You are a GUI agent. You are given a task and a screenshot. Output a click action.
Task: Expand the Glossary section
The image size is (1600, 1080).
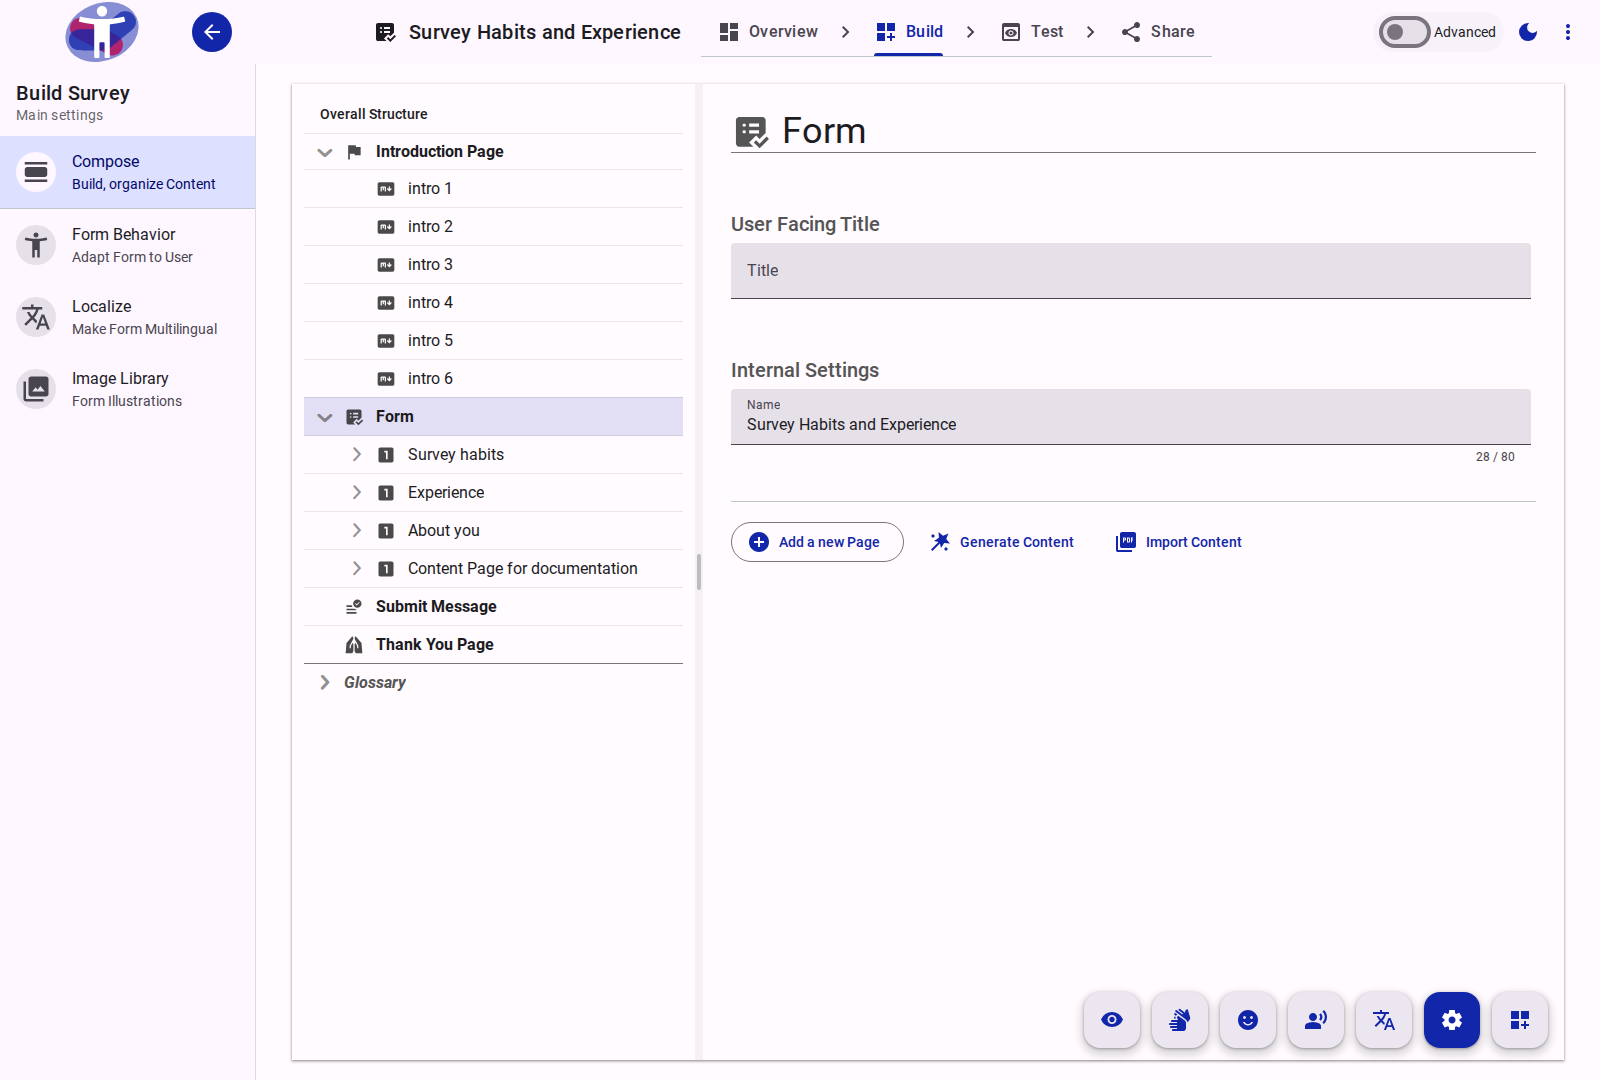(324, 683)
